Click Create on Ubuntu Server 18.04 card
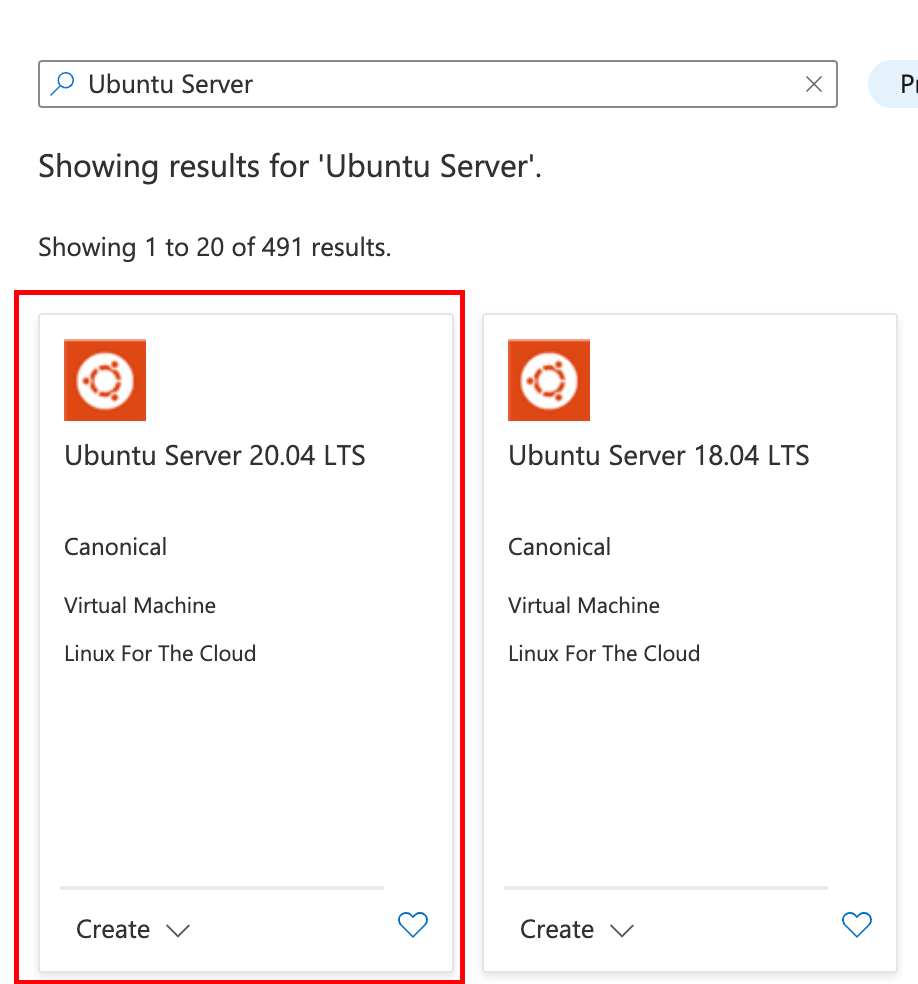The width and height of the screenshot is (918, 984). click(x=557, y=929)
